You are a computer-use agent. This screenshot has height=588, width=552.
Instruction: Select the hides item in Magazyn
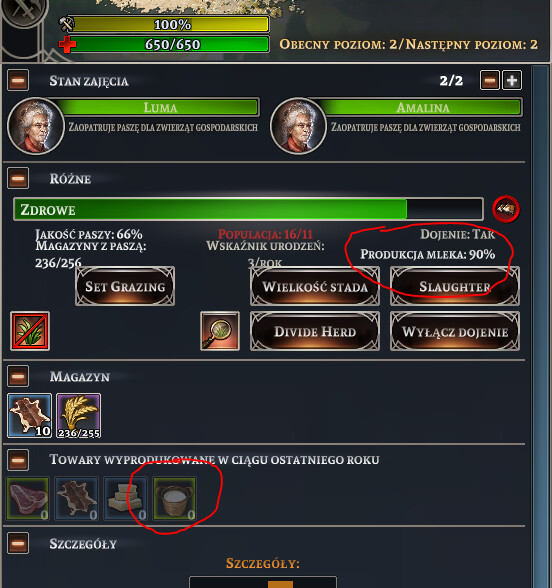(x=30, y=416)
